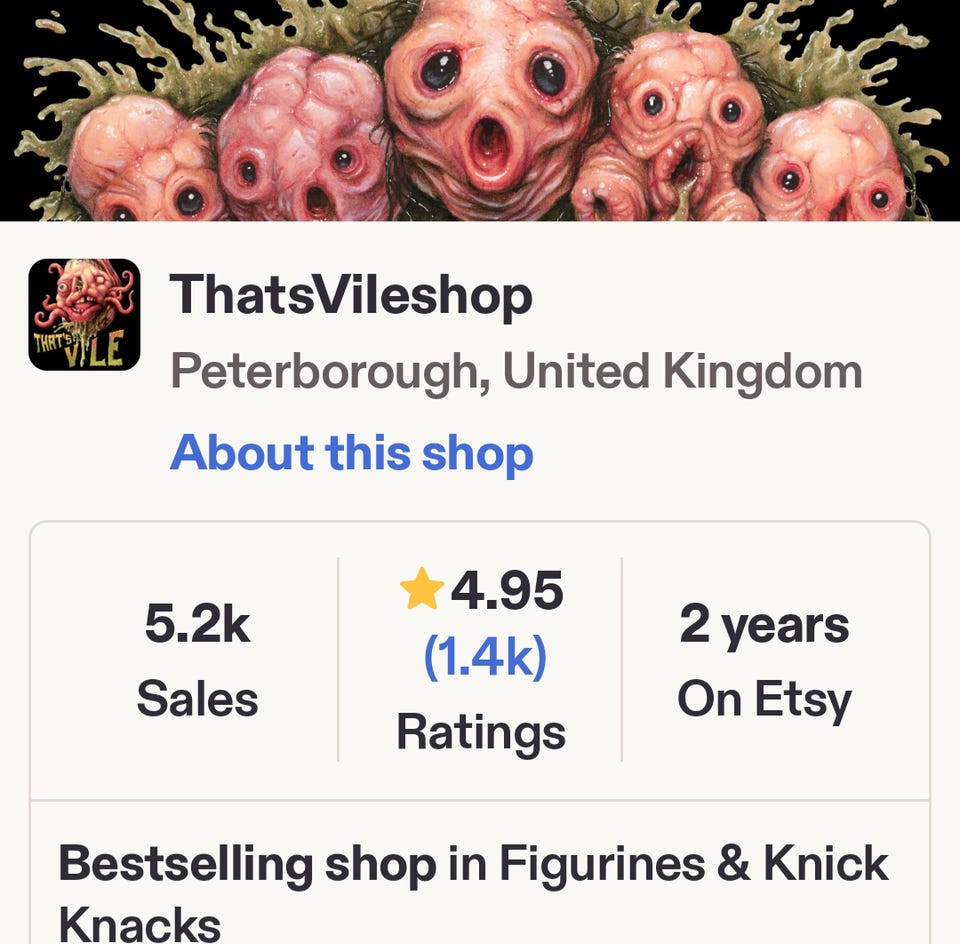
Task: Click the Sales label under 5.2k
Action: 197,699
